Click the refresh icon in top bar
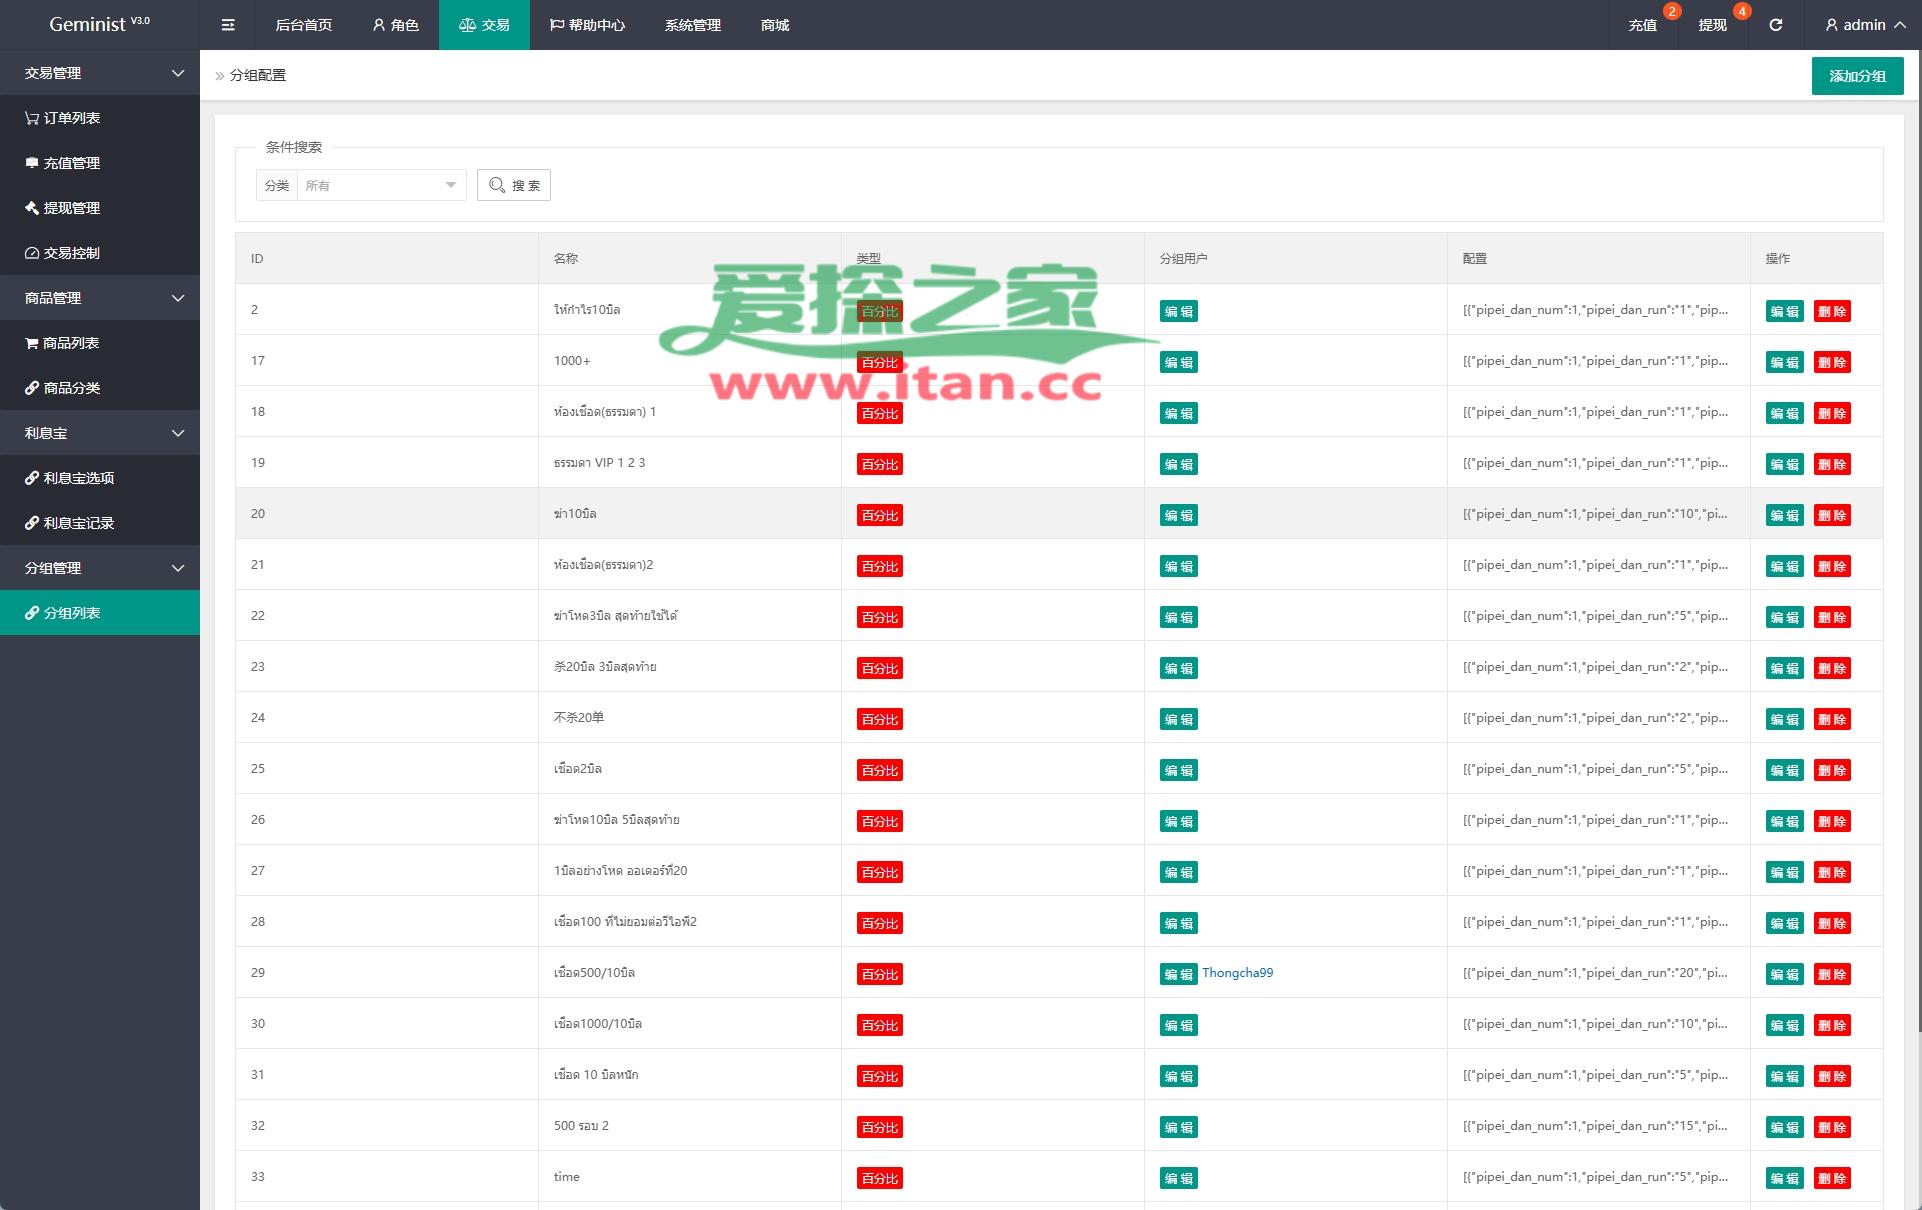1922x1210 pixels. point(1775,25)
